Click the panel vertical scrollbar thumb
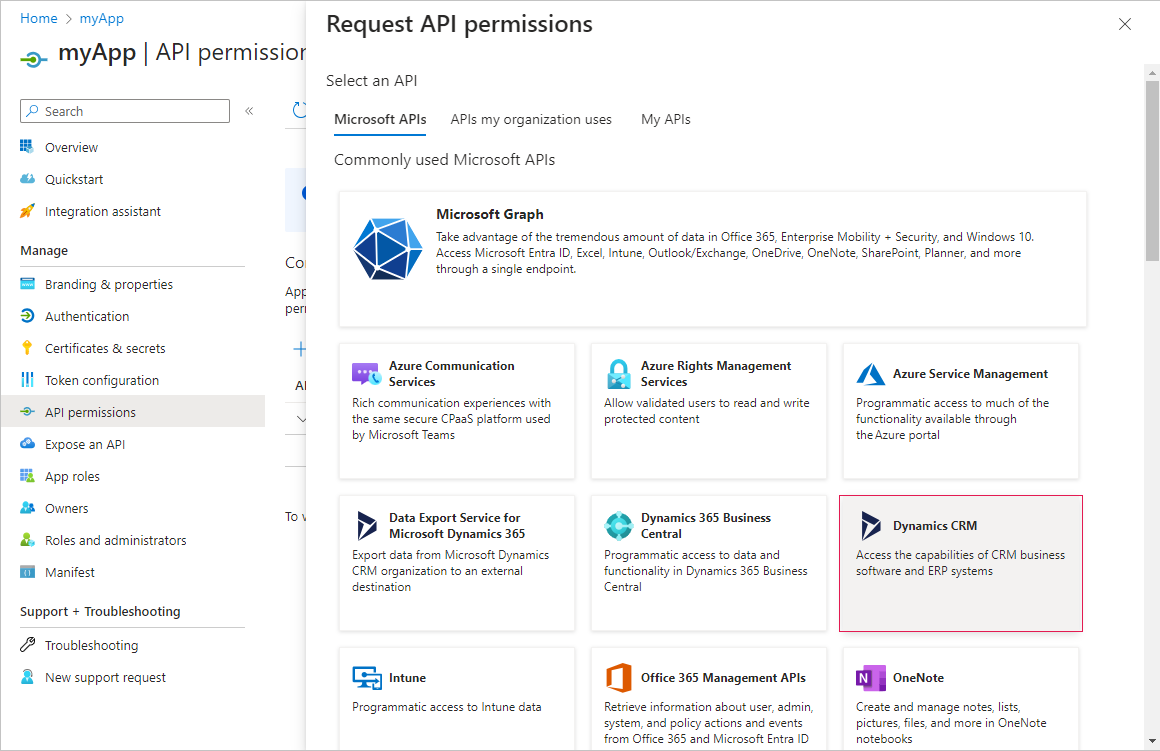Image resolution: width=1160 pixels, height=751 pixels. [1152, 170]
